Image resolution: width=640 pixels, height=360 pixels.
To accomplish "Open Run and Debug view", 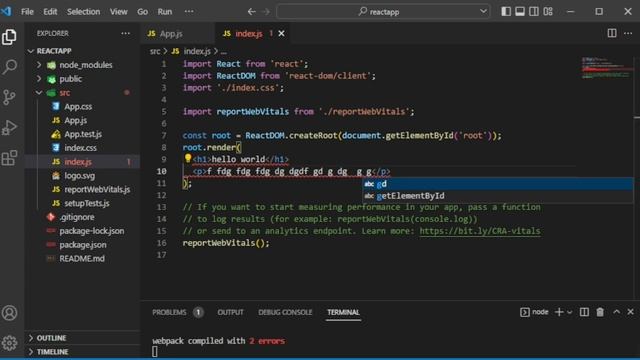I will (9, 128).
